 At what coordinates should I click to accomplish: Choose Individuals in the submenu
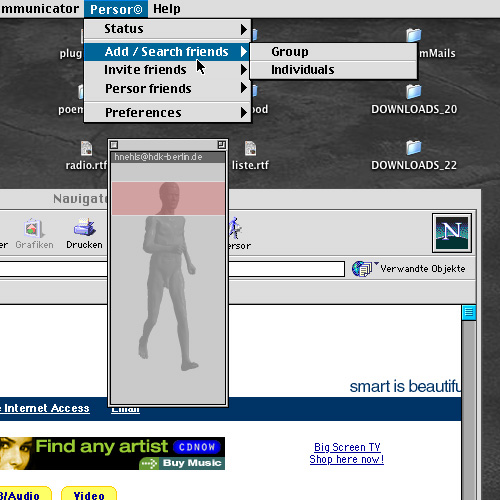coord(333,70)
